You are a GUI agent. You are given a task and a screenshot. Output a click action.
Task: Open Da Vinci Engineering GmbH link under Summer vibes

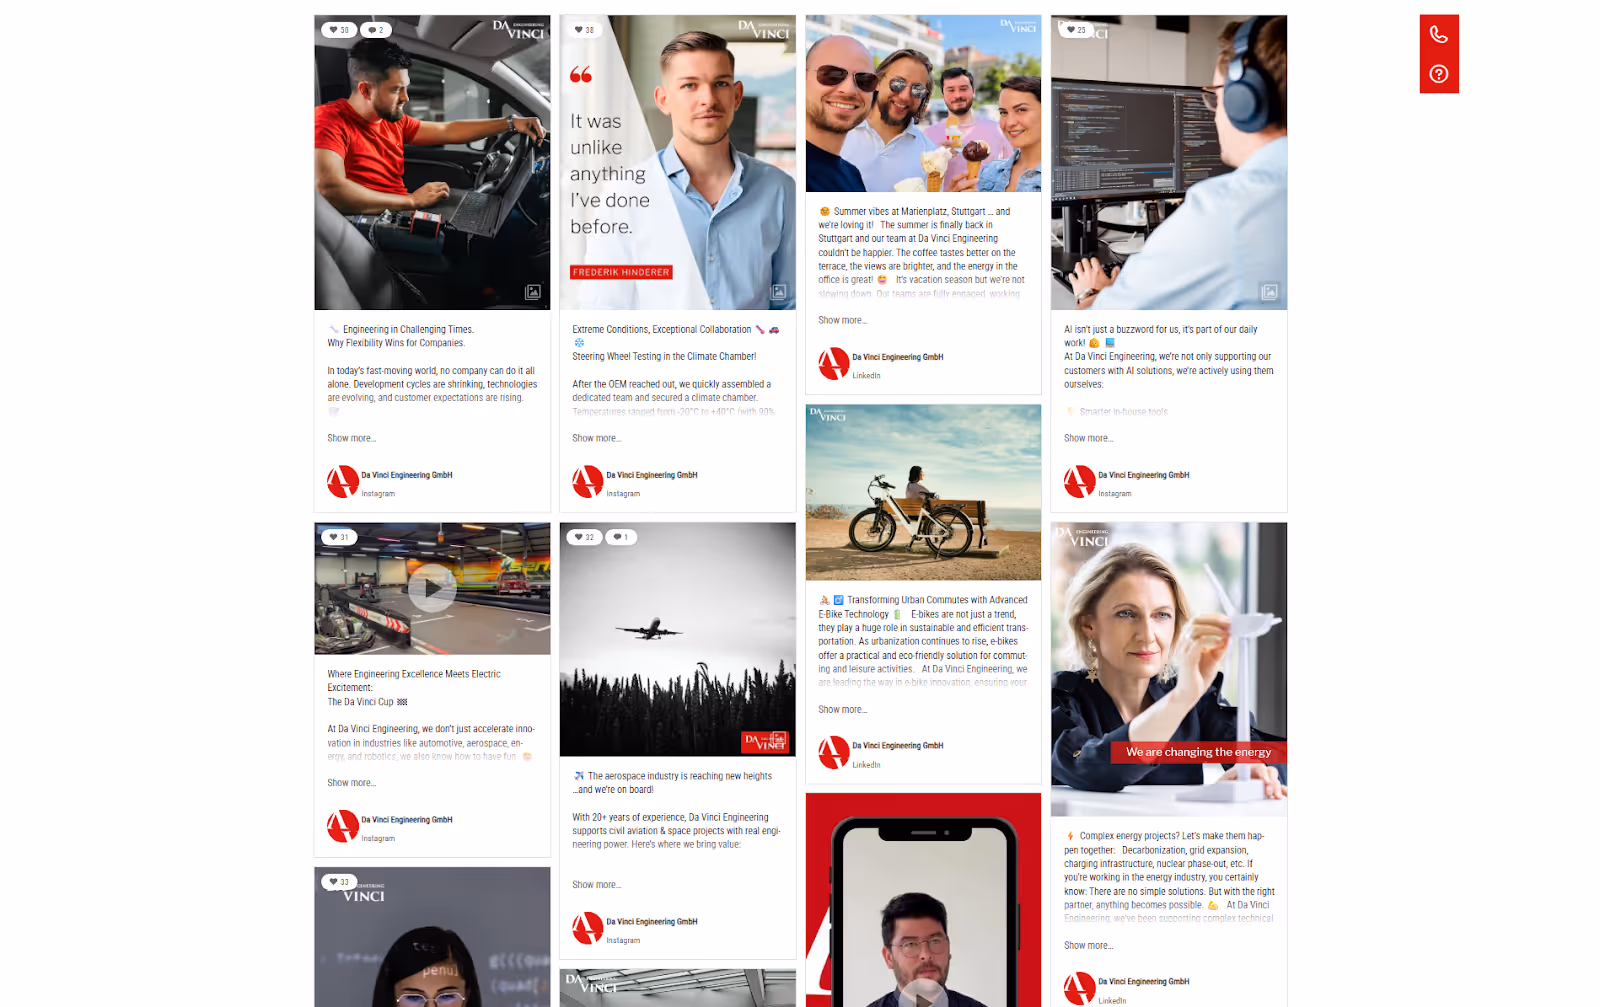point(898,357)
